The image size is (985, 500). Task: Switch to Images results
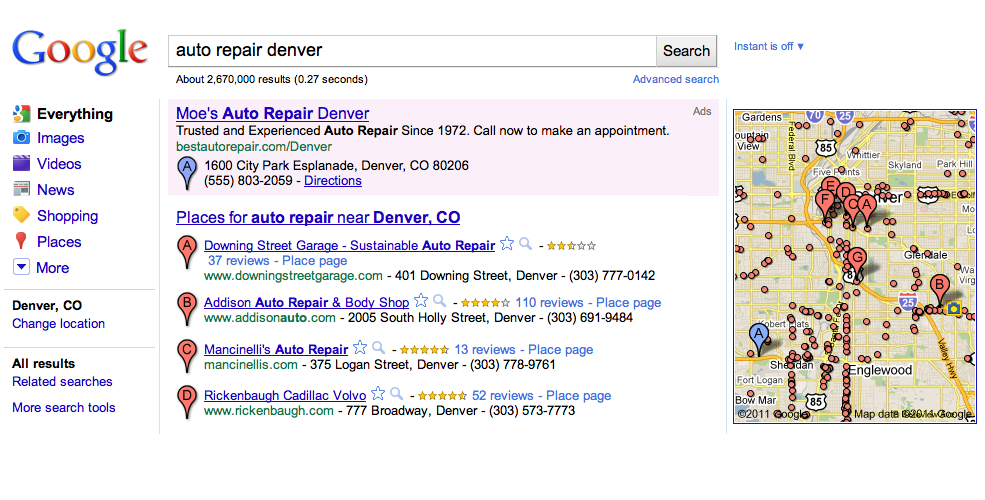pyautogui.click(x=60, y=138)
